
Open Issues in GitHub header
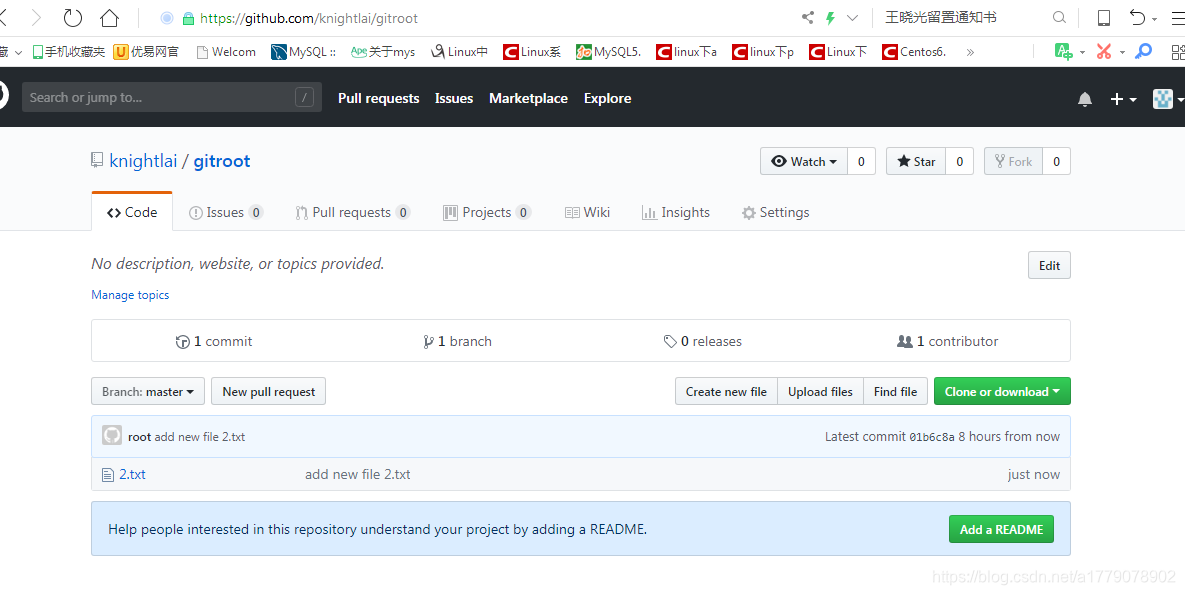[x=454, y=98]
